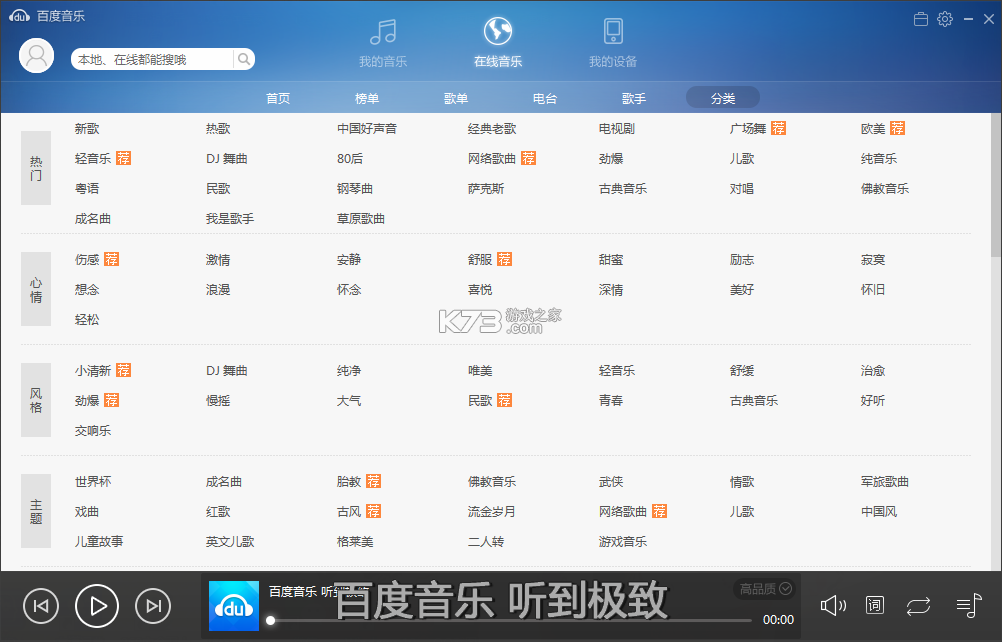Play the previous track
Viewport: 1002px width, 642px height.
pyautogui.click(x=41, y=606)
